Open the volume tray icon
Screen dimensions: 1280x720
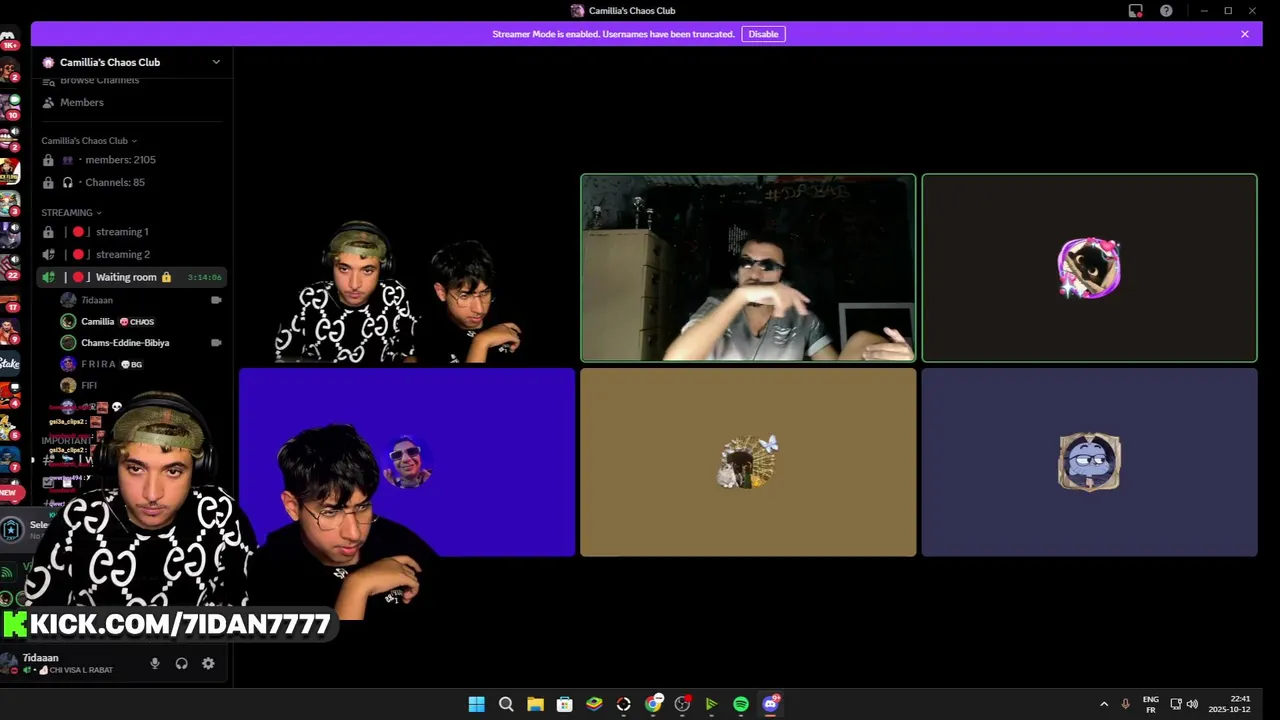pos(1192,704)
